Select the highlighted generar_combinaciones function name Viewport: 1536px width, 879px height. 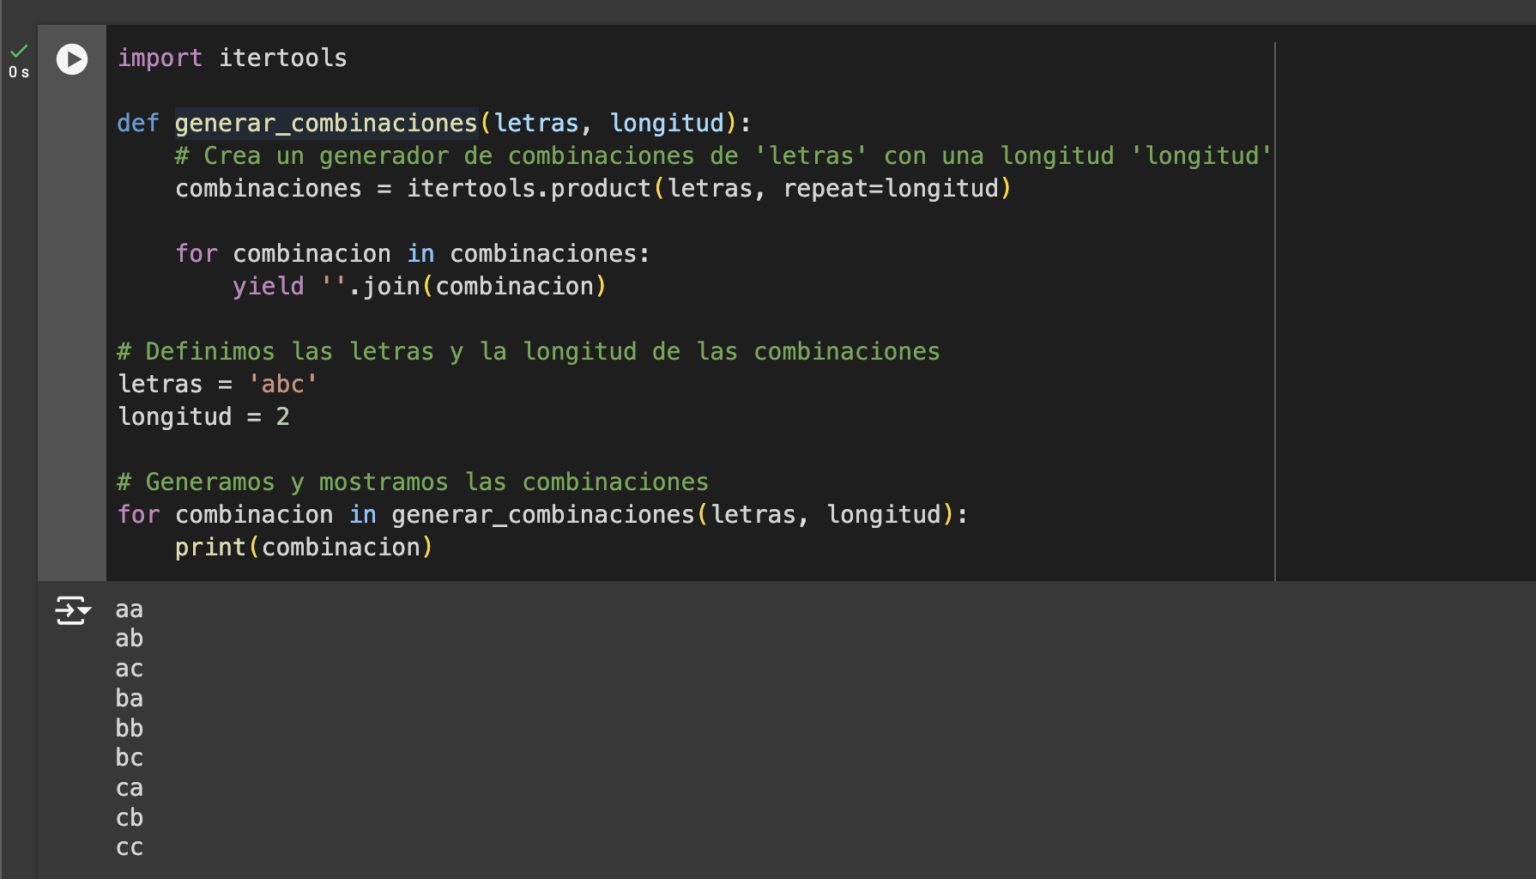click(x=325, y=122)
